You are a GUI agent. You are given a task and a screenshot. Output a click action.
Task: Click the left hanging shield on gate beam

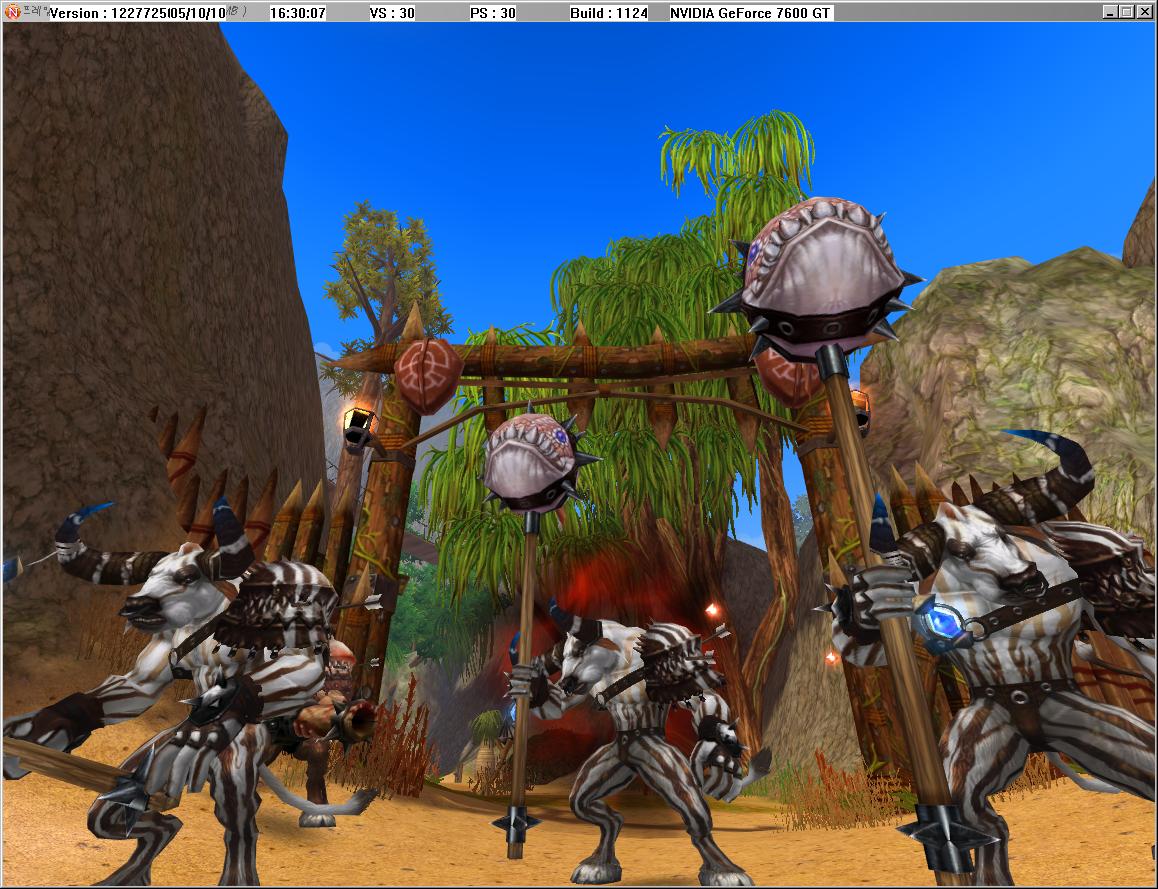coord(427,374)
